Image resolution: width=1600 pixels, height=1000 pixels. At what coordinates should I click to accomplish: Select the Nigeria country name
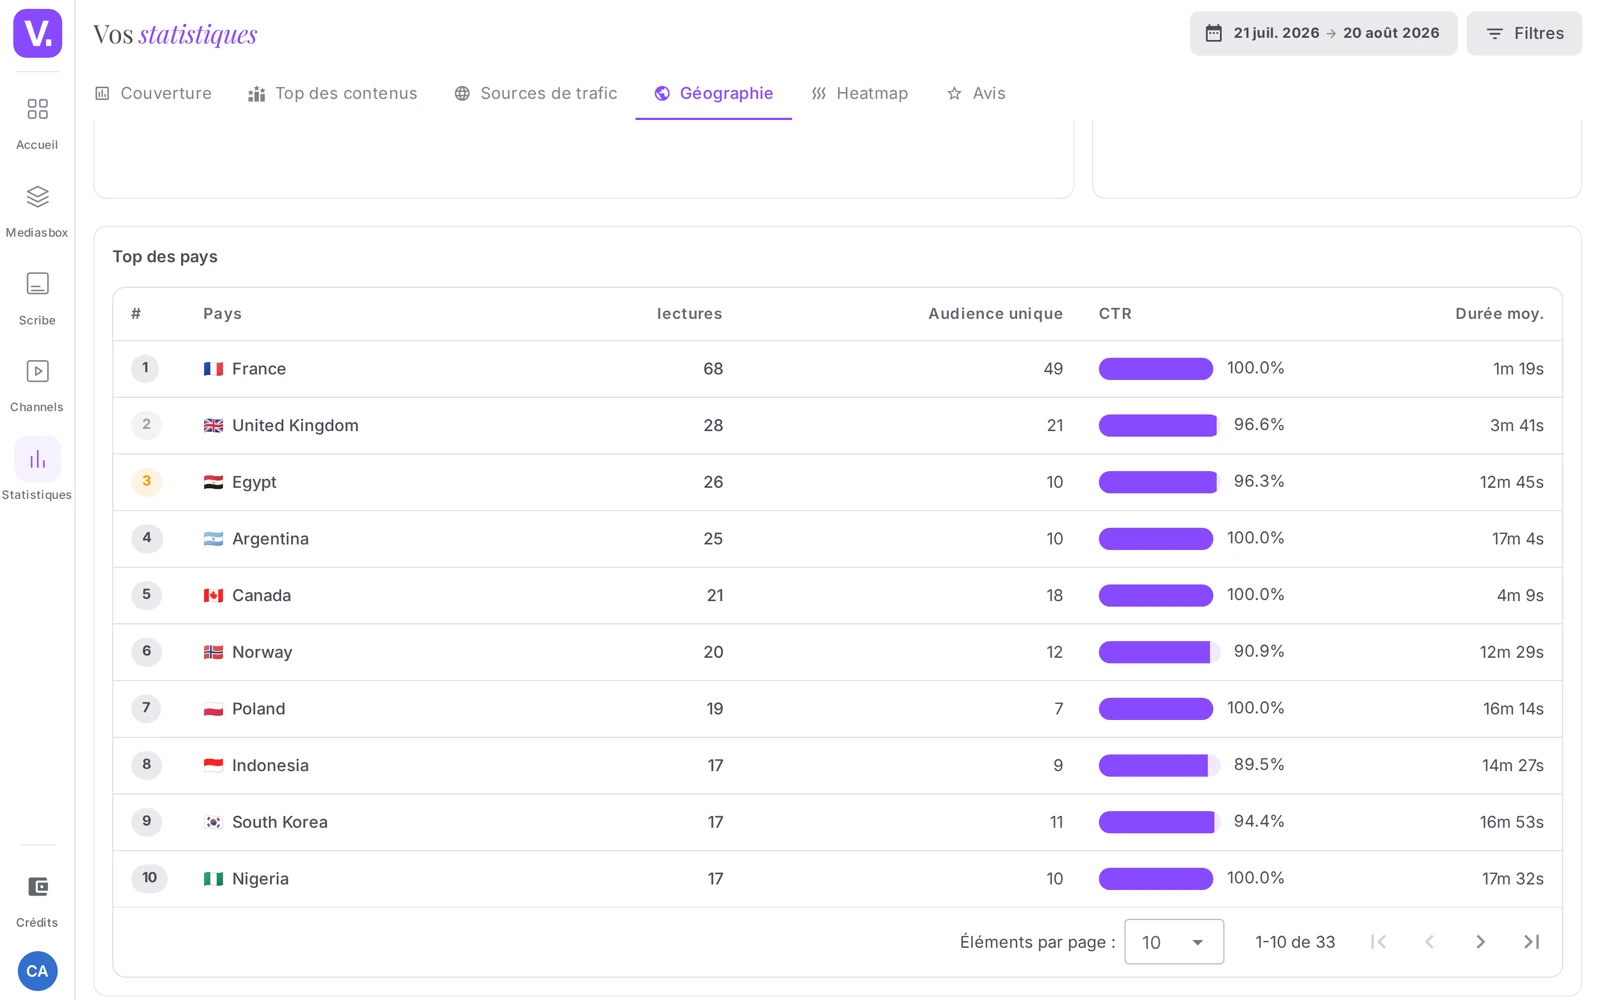click(260, 879)
